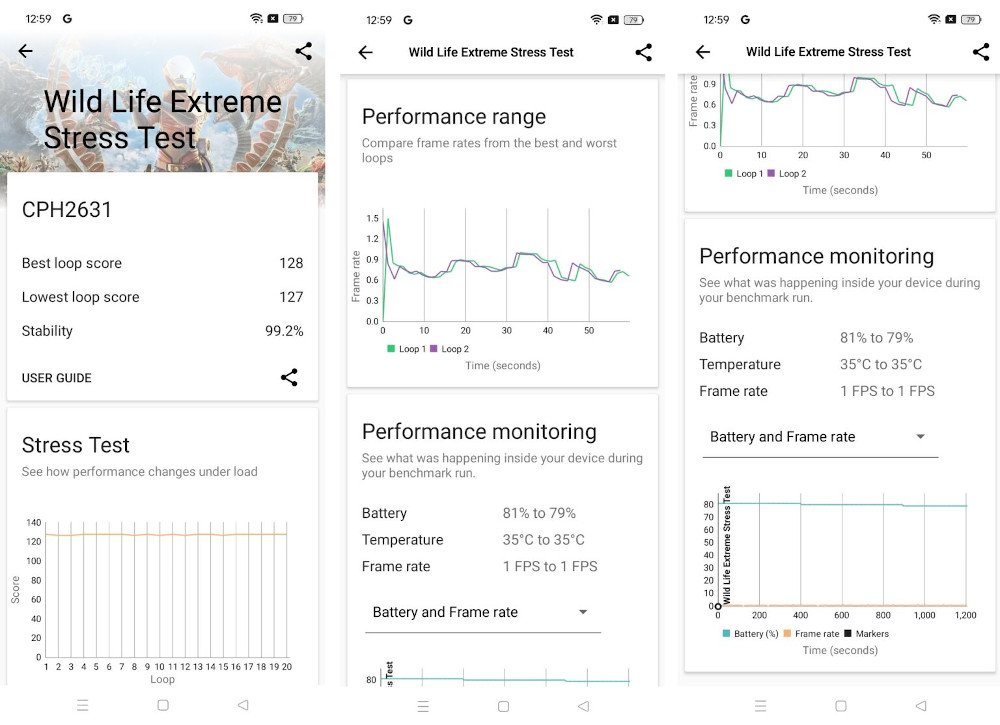Tap the Stress Test score-per-loop chart

pos(166,590)
